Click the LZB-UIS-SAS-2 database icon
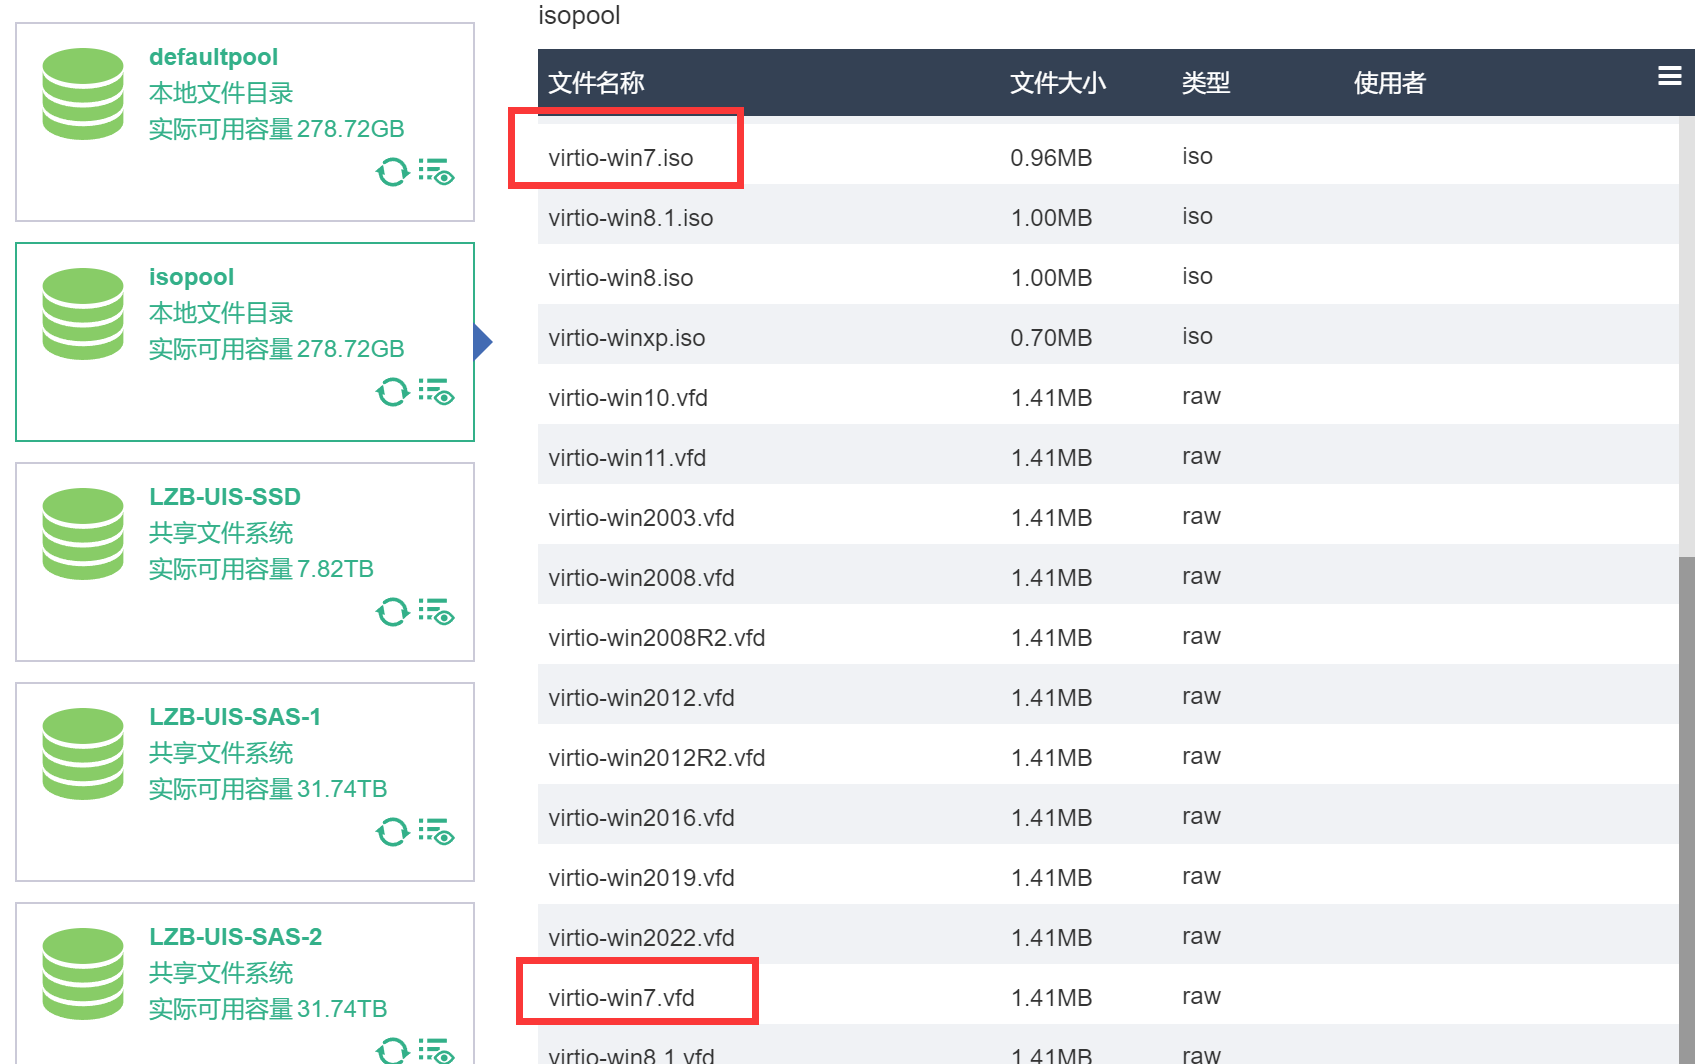Viewport: 1707px width, 1064px height. [x=83, y=974]
